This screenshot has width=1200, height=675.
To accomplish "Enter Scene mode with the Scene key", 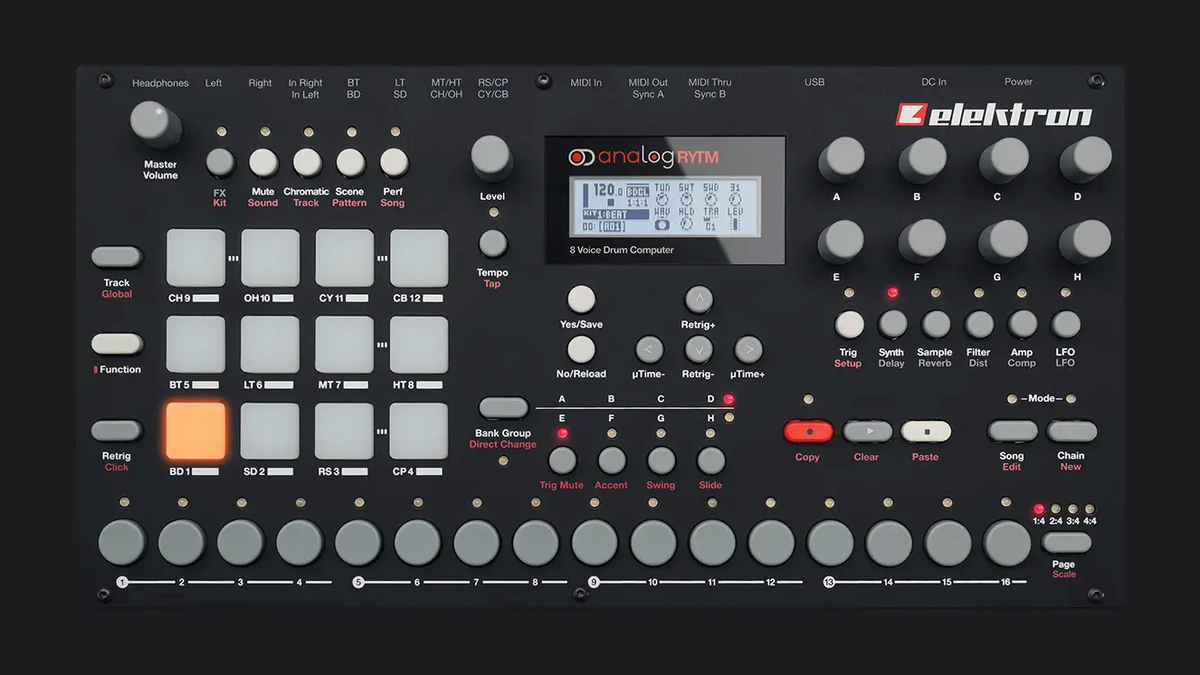I will pyautogui.click(x=349, y=163).
